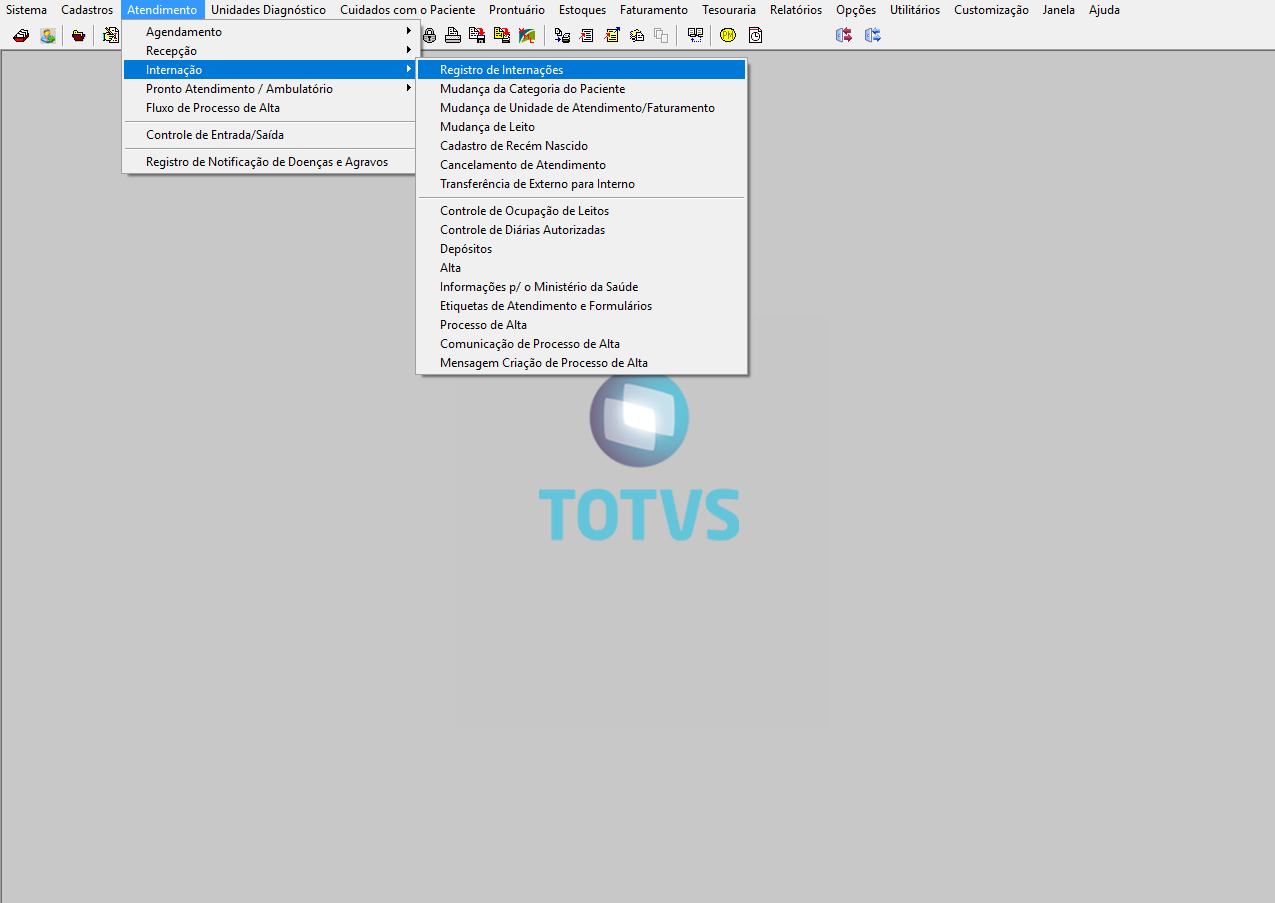Click the all-blue arrows icon at toolbar right

tap(873, 35)
